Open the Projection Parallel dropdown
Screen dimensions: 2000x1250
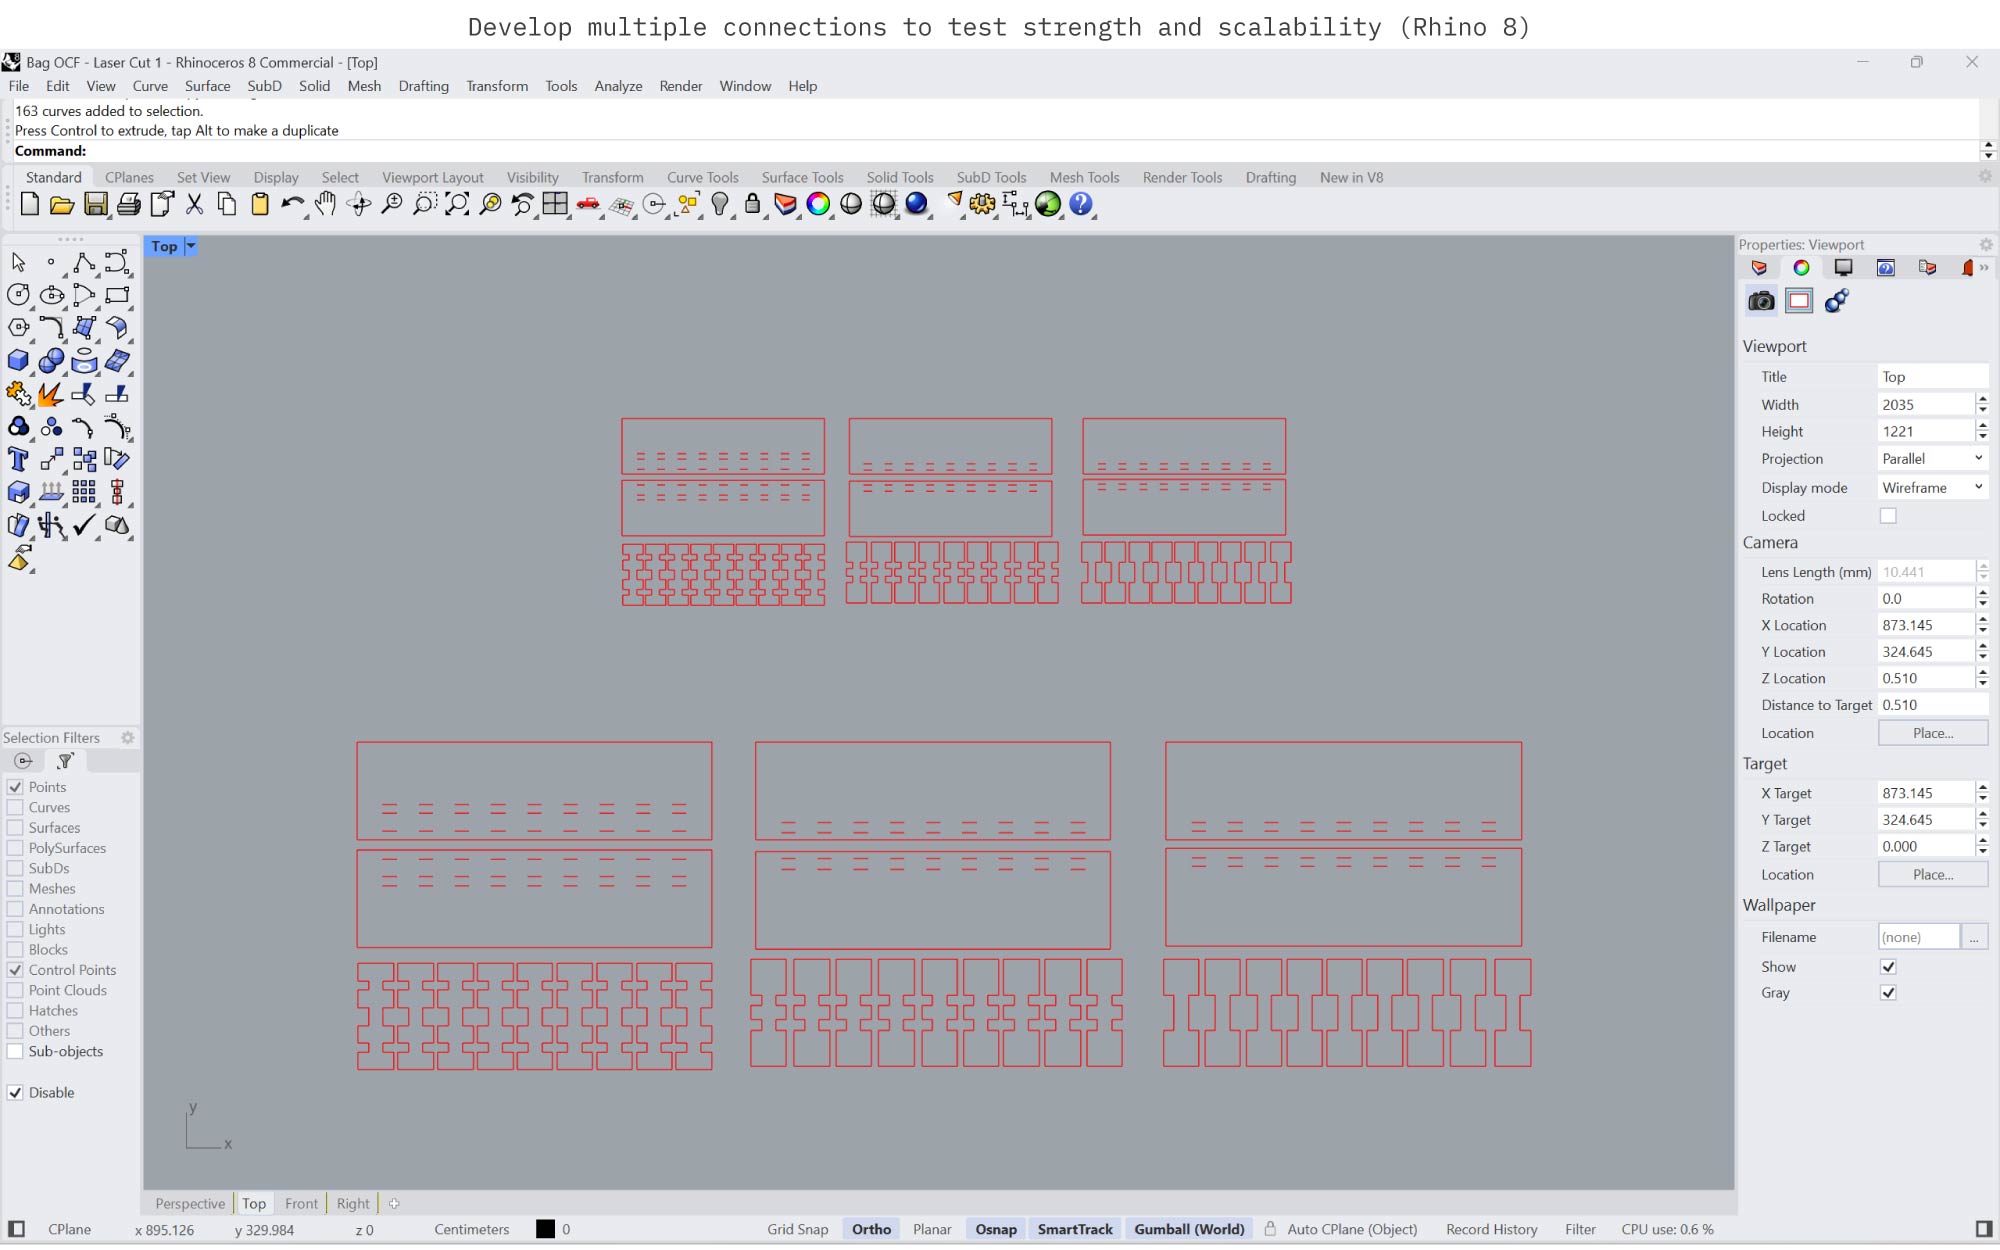coord(1932,459)
